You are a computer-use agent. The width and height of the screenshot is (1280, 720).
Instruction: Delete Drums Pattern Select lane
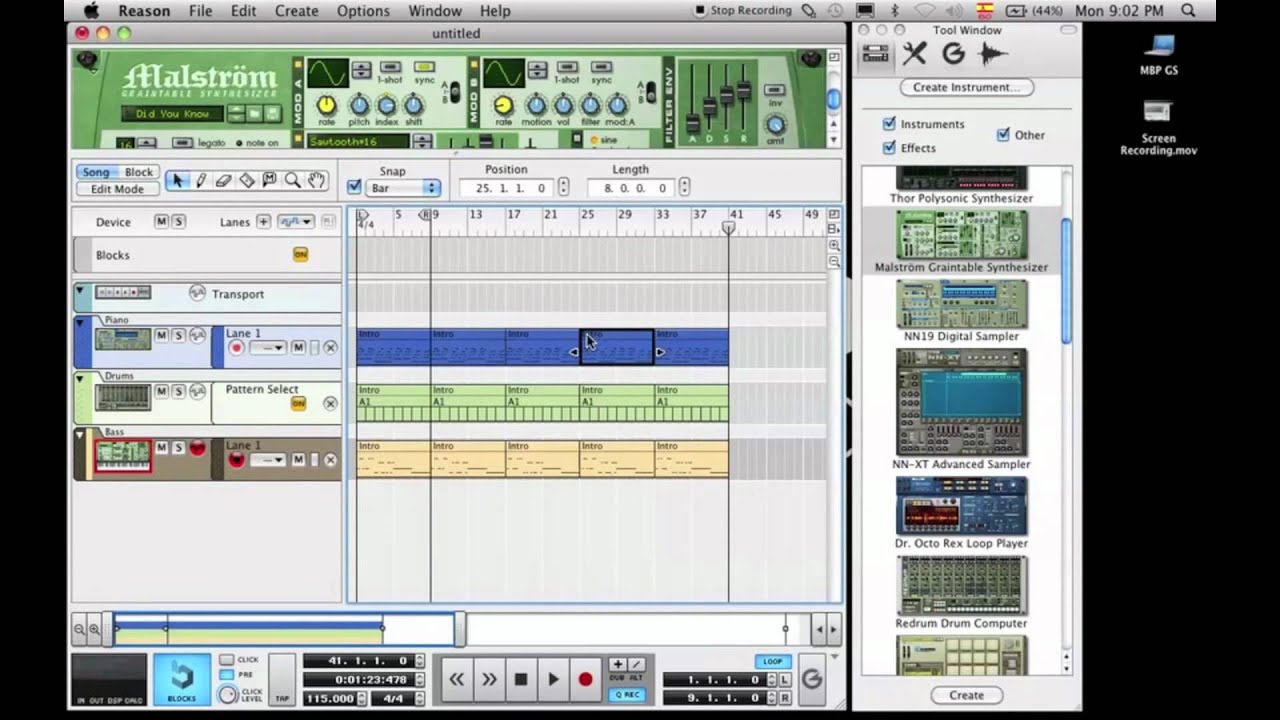pyautogui.click(x=330, y=403)
